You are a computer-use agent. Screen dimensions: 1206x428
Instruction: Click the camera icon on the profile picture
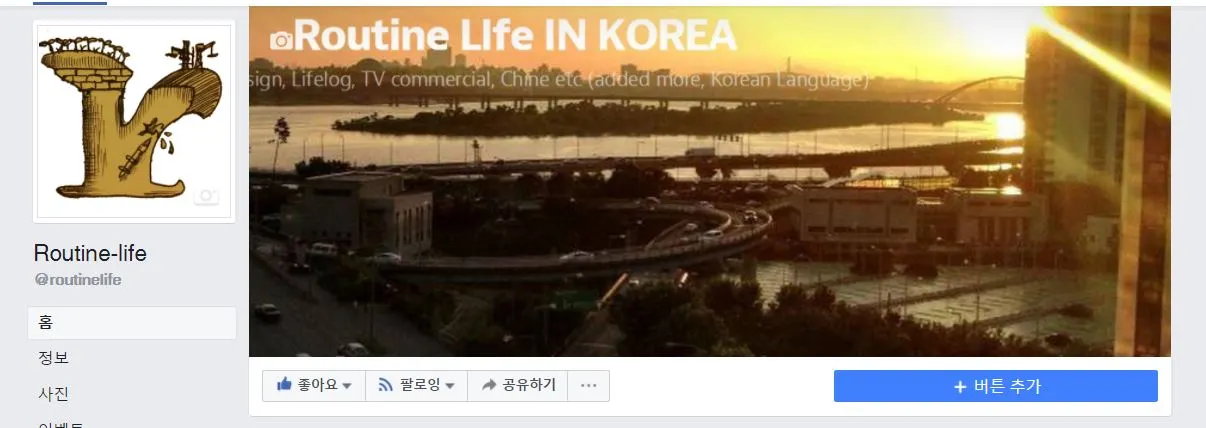point(207,196)
